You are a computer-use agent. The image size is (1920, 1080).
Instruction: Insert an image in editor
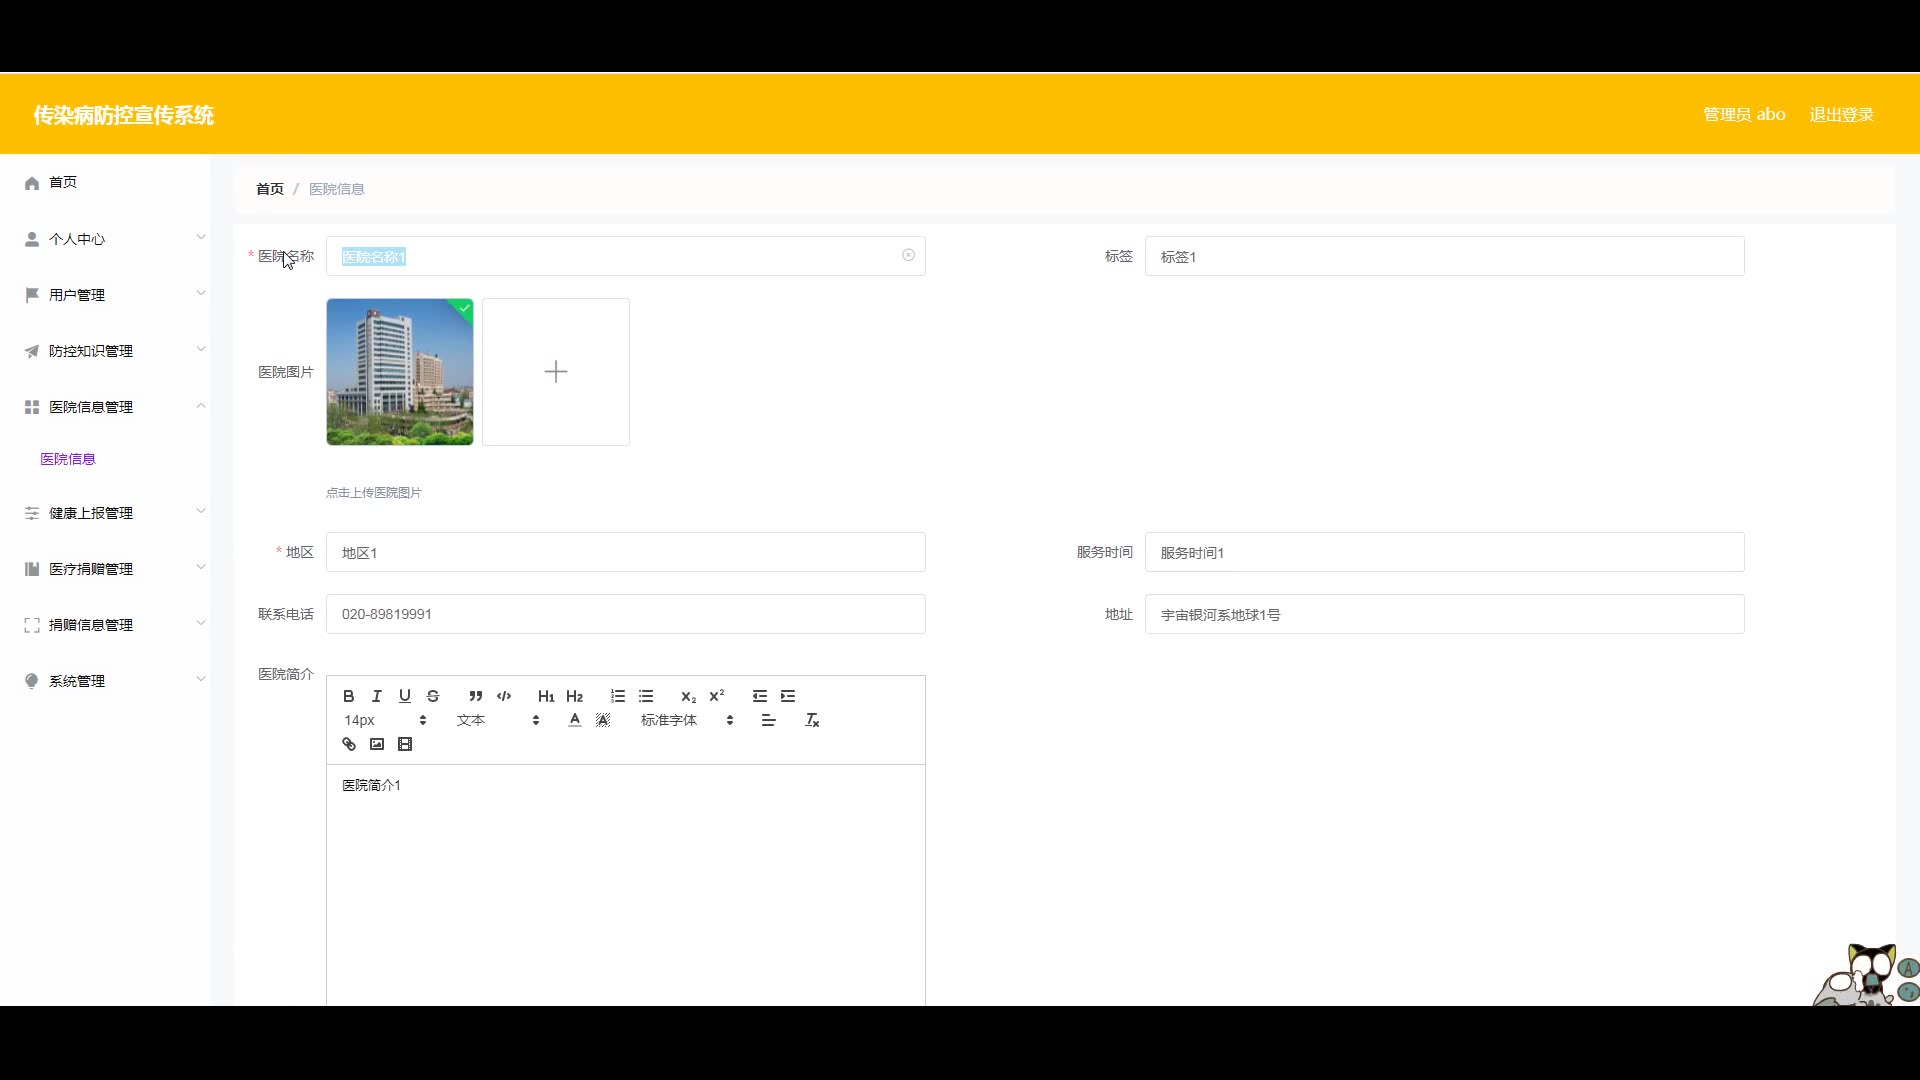377,744
